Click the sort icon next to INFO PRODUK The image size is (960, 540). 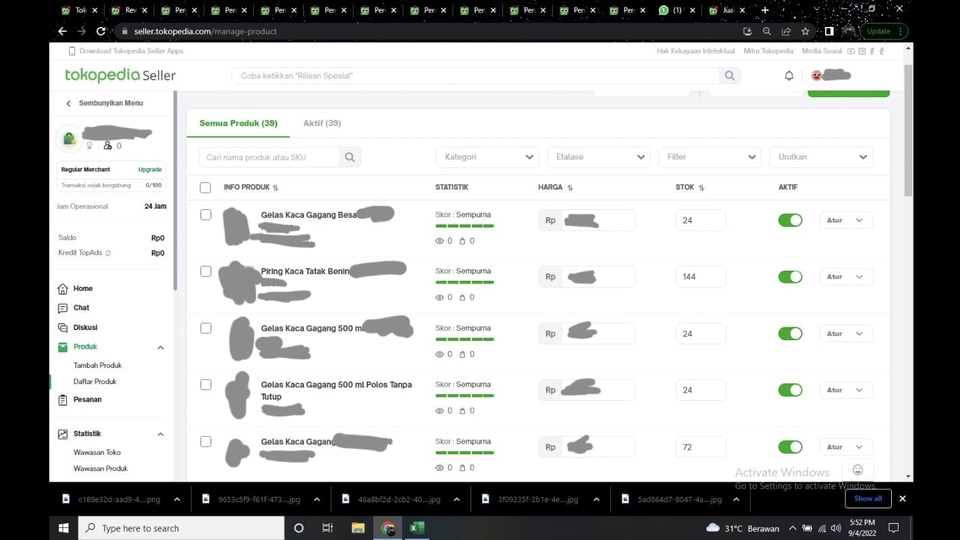276,188
